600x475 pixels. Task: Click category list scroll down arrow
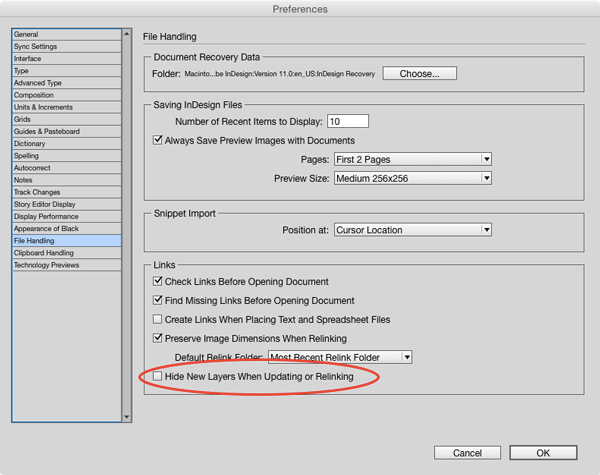tap(127, 417)
